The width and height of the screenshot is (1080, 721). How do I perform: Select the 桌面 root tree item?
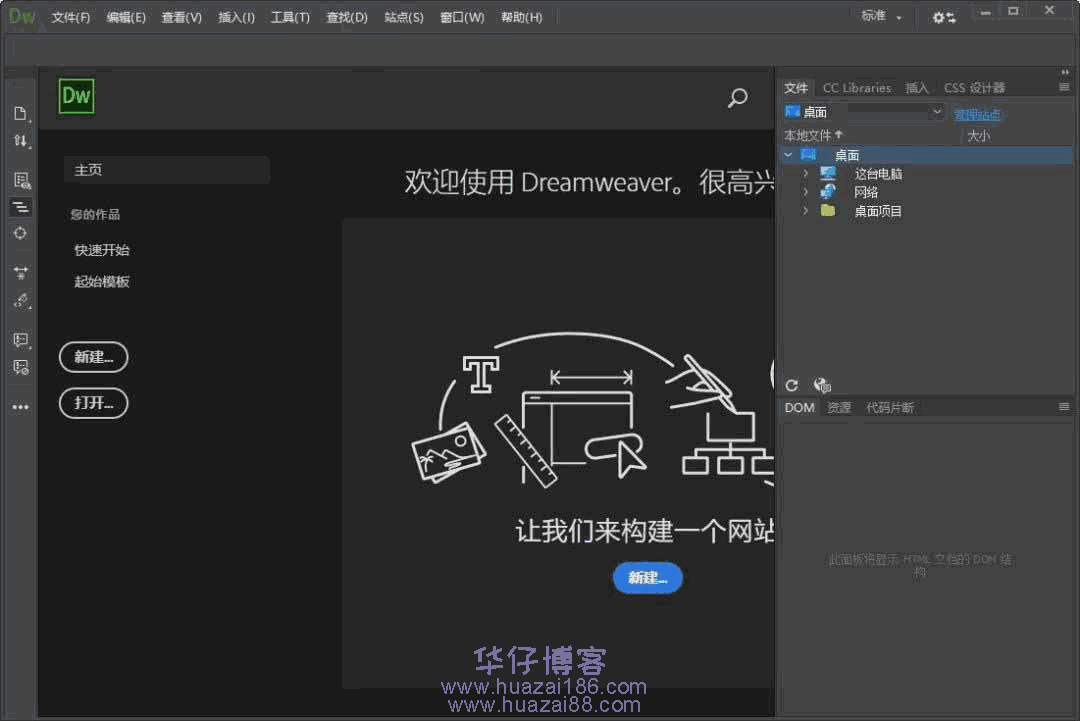pos(927,155)
